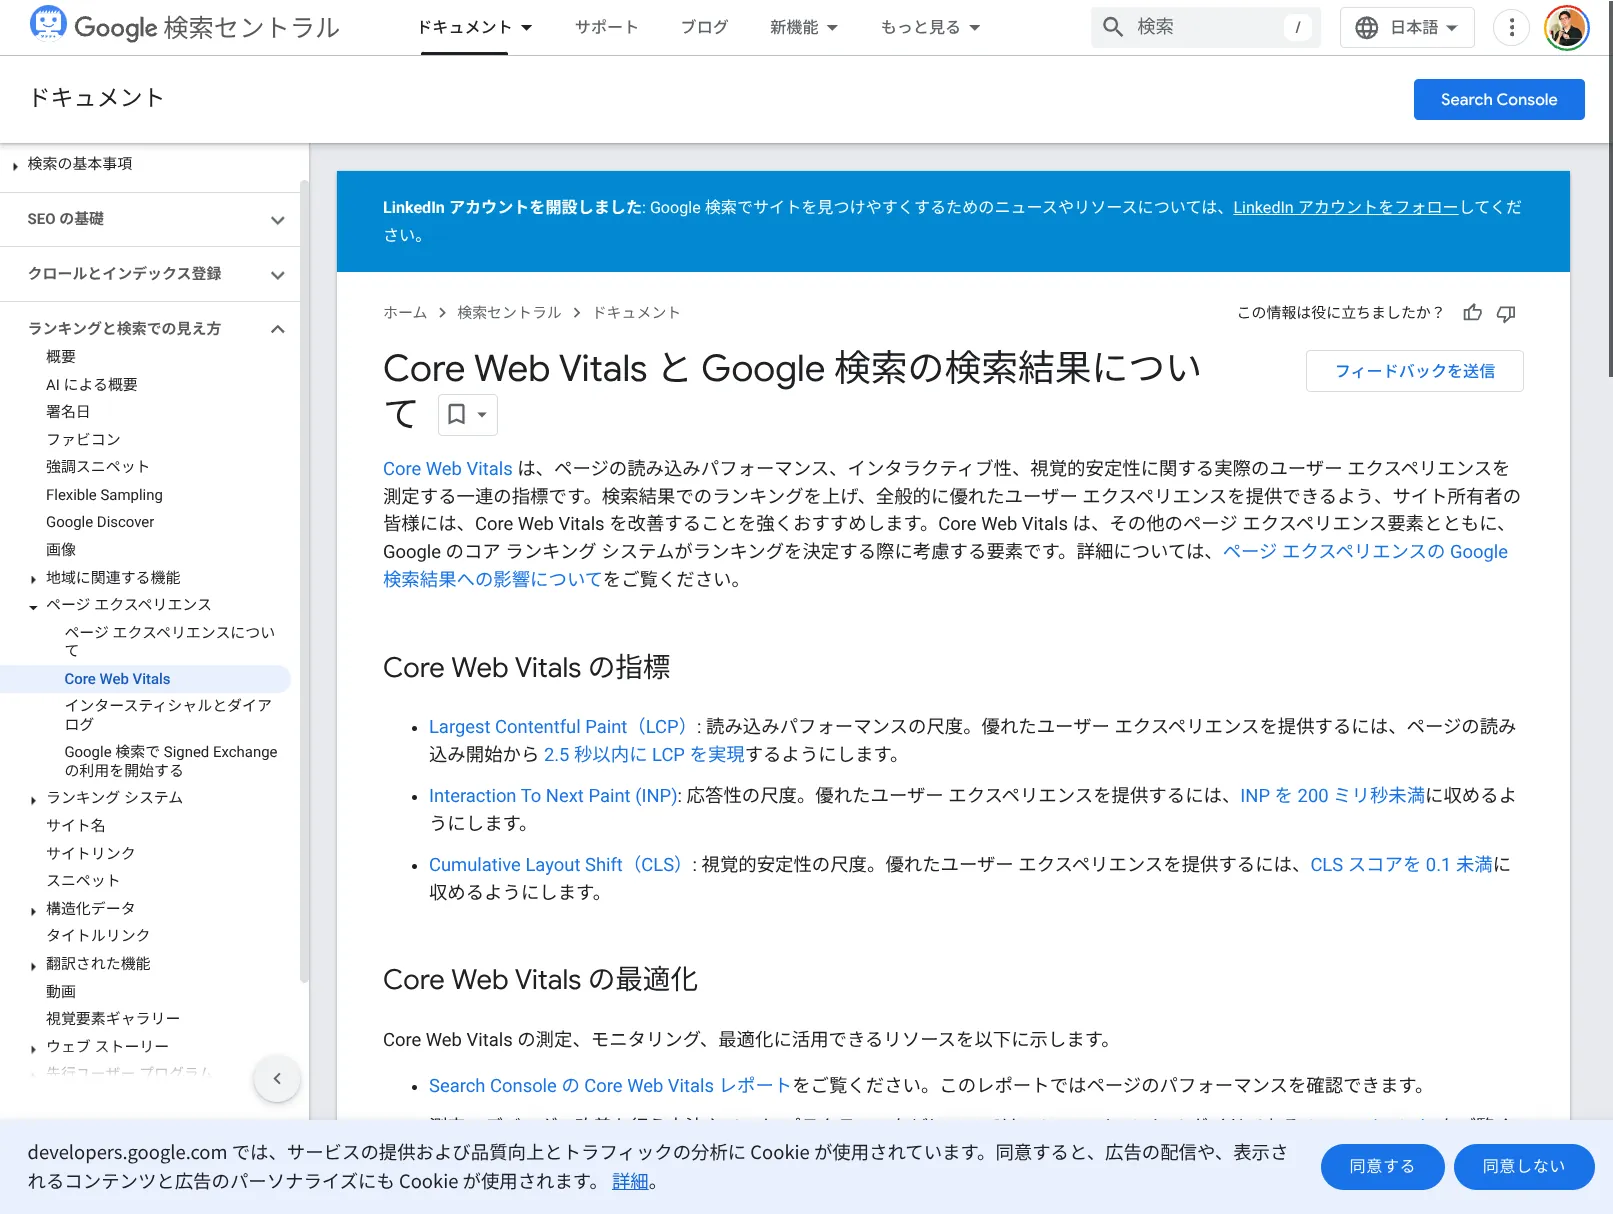The image size is (1613, 1214).
Task: Click 同意しない cookie button
Action: (1523, 1166)
